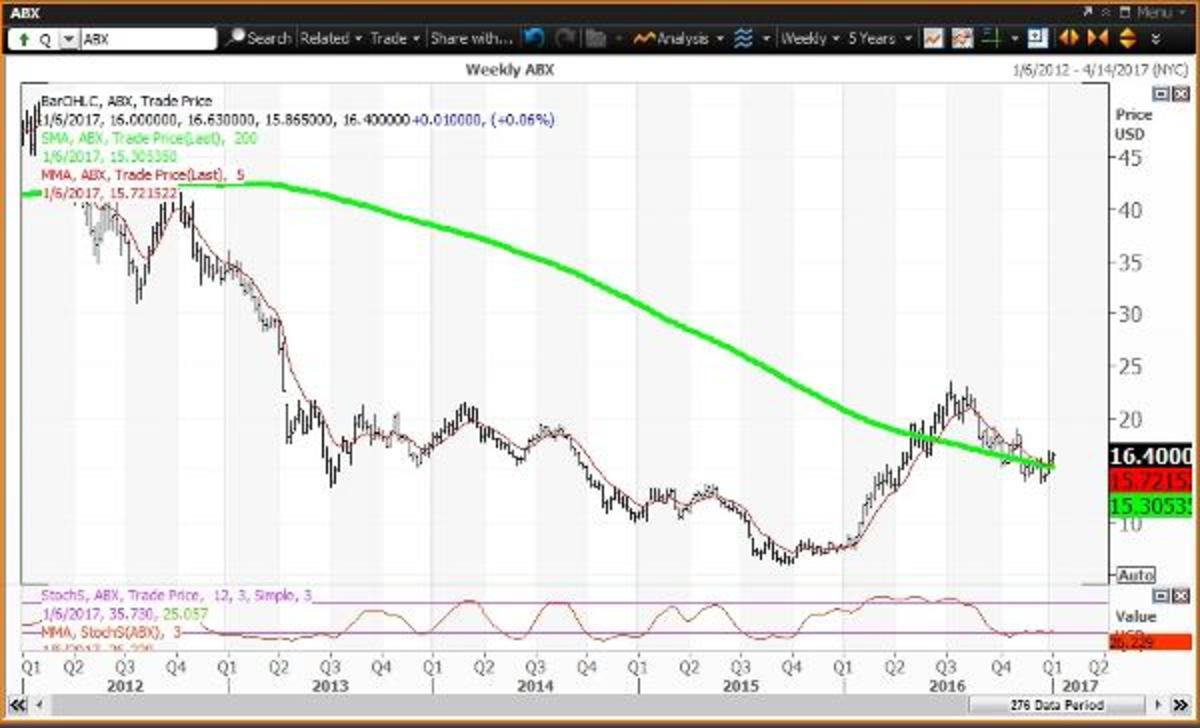Screen dimensions: 1200x728
Task: Click the stochastic panel restore icon
Action: pos(1161,594)
